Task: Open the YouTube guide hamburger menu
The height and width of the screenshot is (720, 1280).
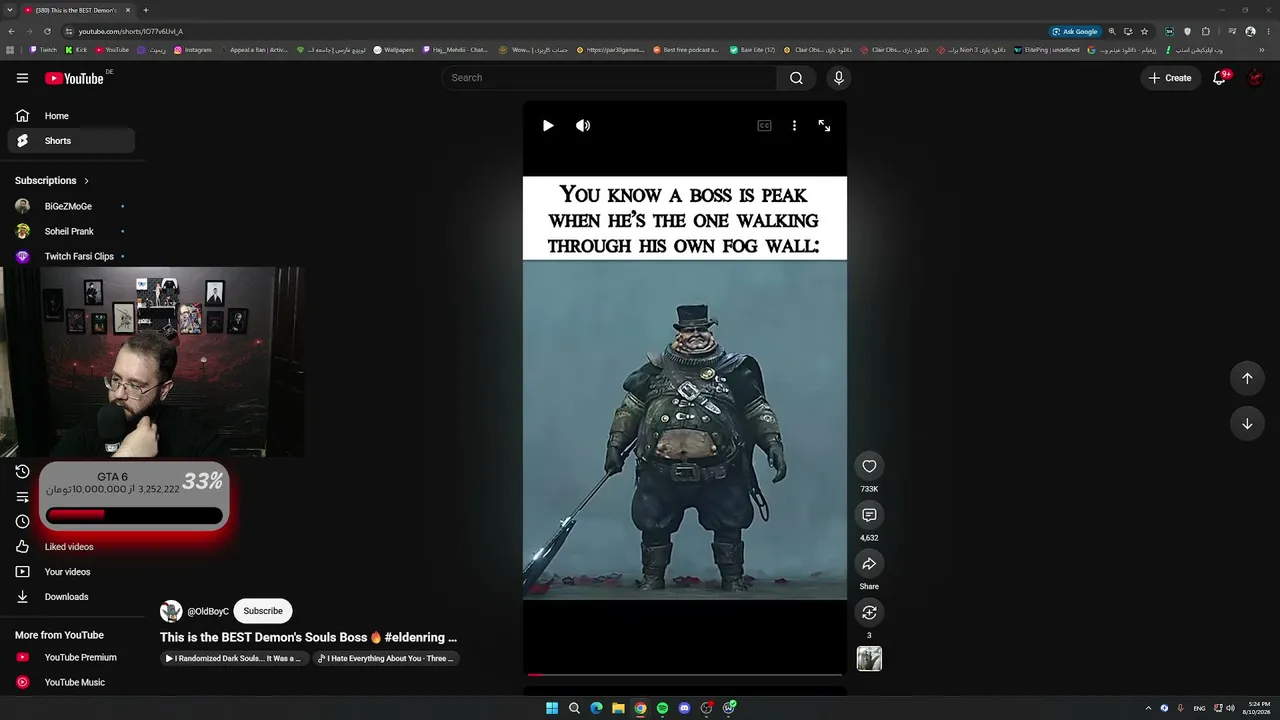Action: [x=22, y=78]
